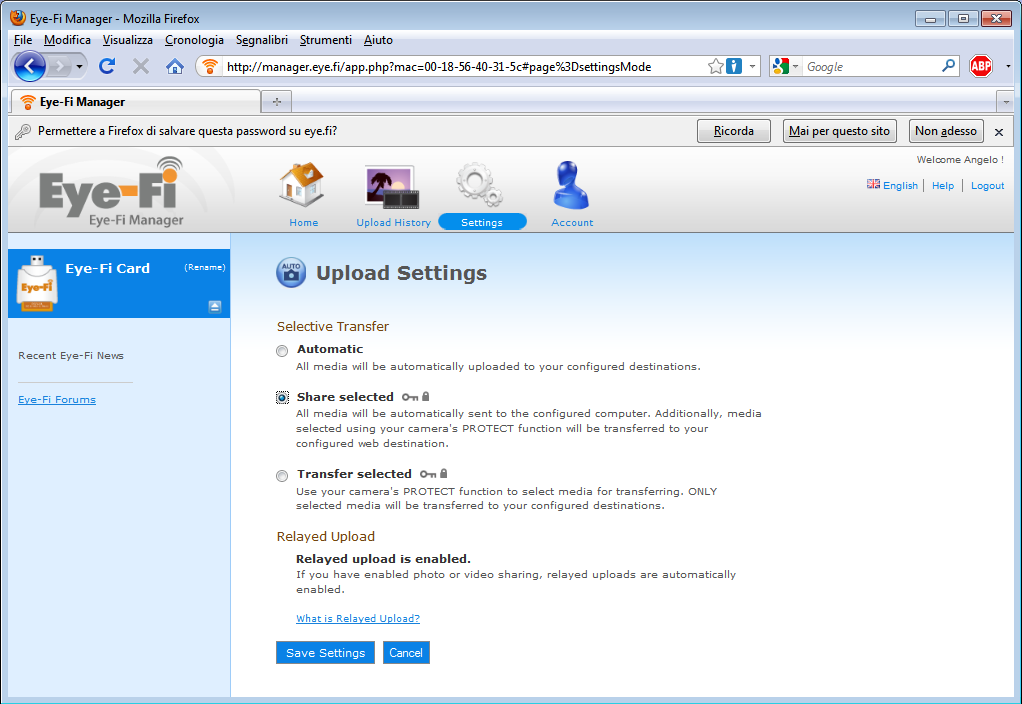1022x704 pixels.
Task: Click the Account person icon
Action: pos(571,185)
